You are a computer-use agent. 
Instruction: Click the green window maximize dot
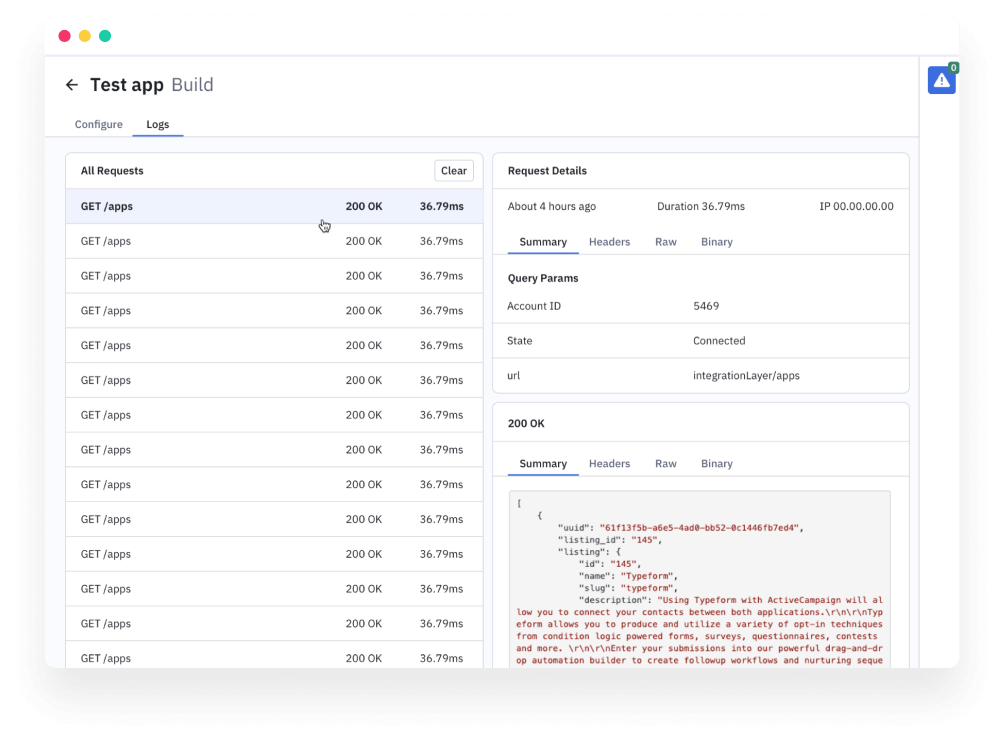tap(105, 36)
